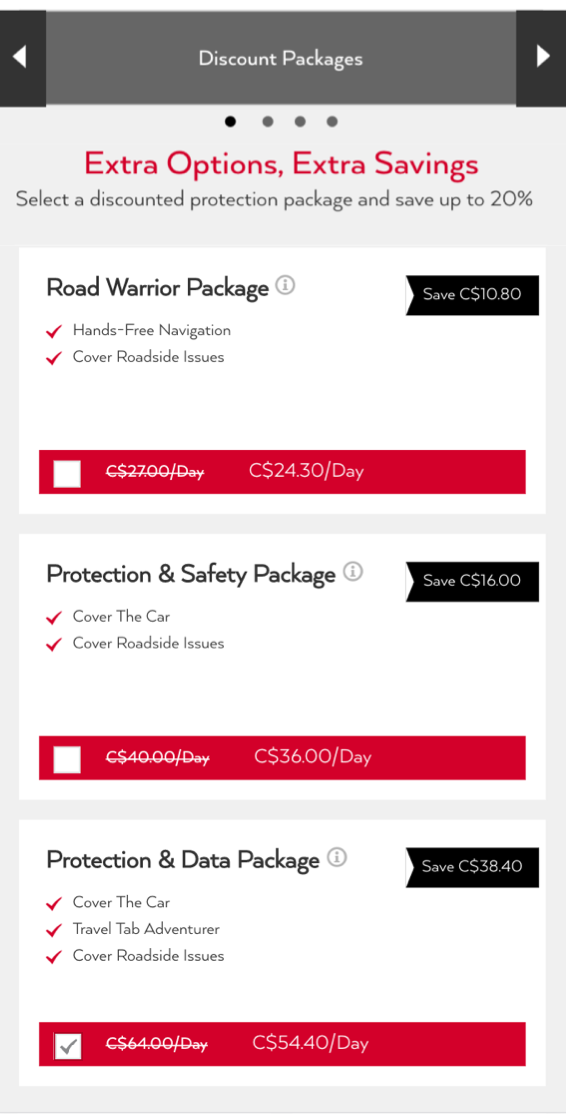The height and width of the screenshot is (1114, 566).
Task: Open Protection & Safety Package info icon
Action: (353, 571)
